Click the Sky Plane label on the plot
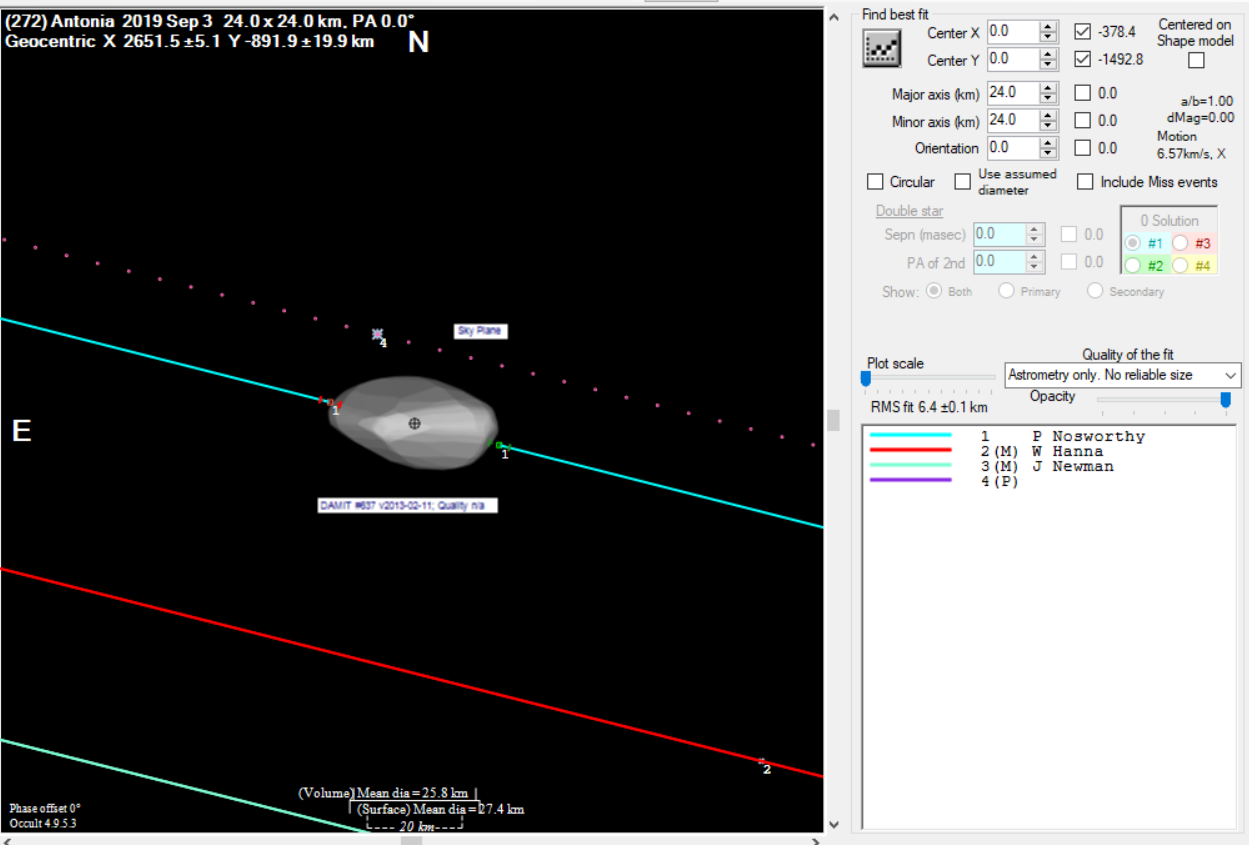Screen dimensions: 1249x845 (480, 331)
